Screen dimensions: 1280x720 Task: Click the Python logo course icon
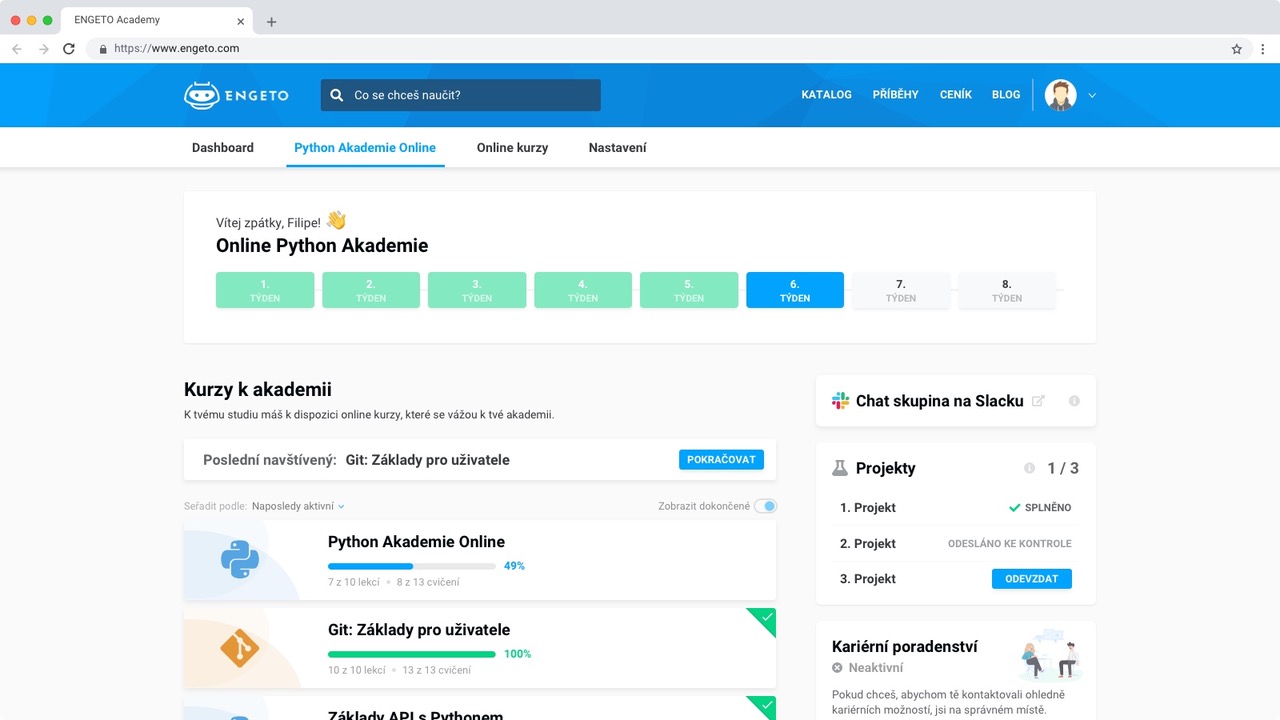coord(240,560)
